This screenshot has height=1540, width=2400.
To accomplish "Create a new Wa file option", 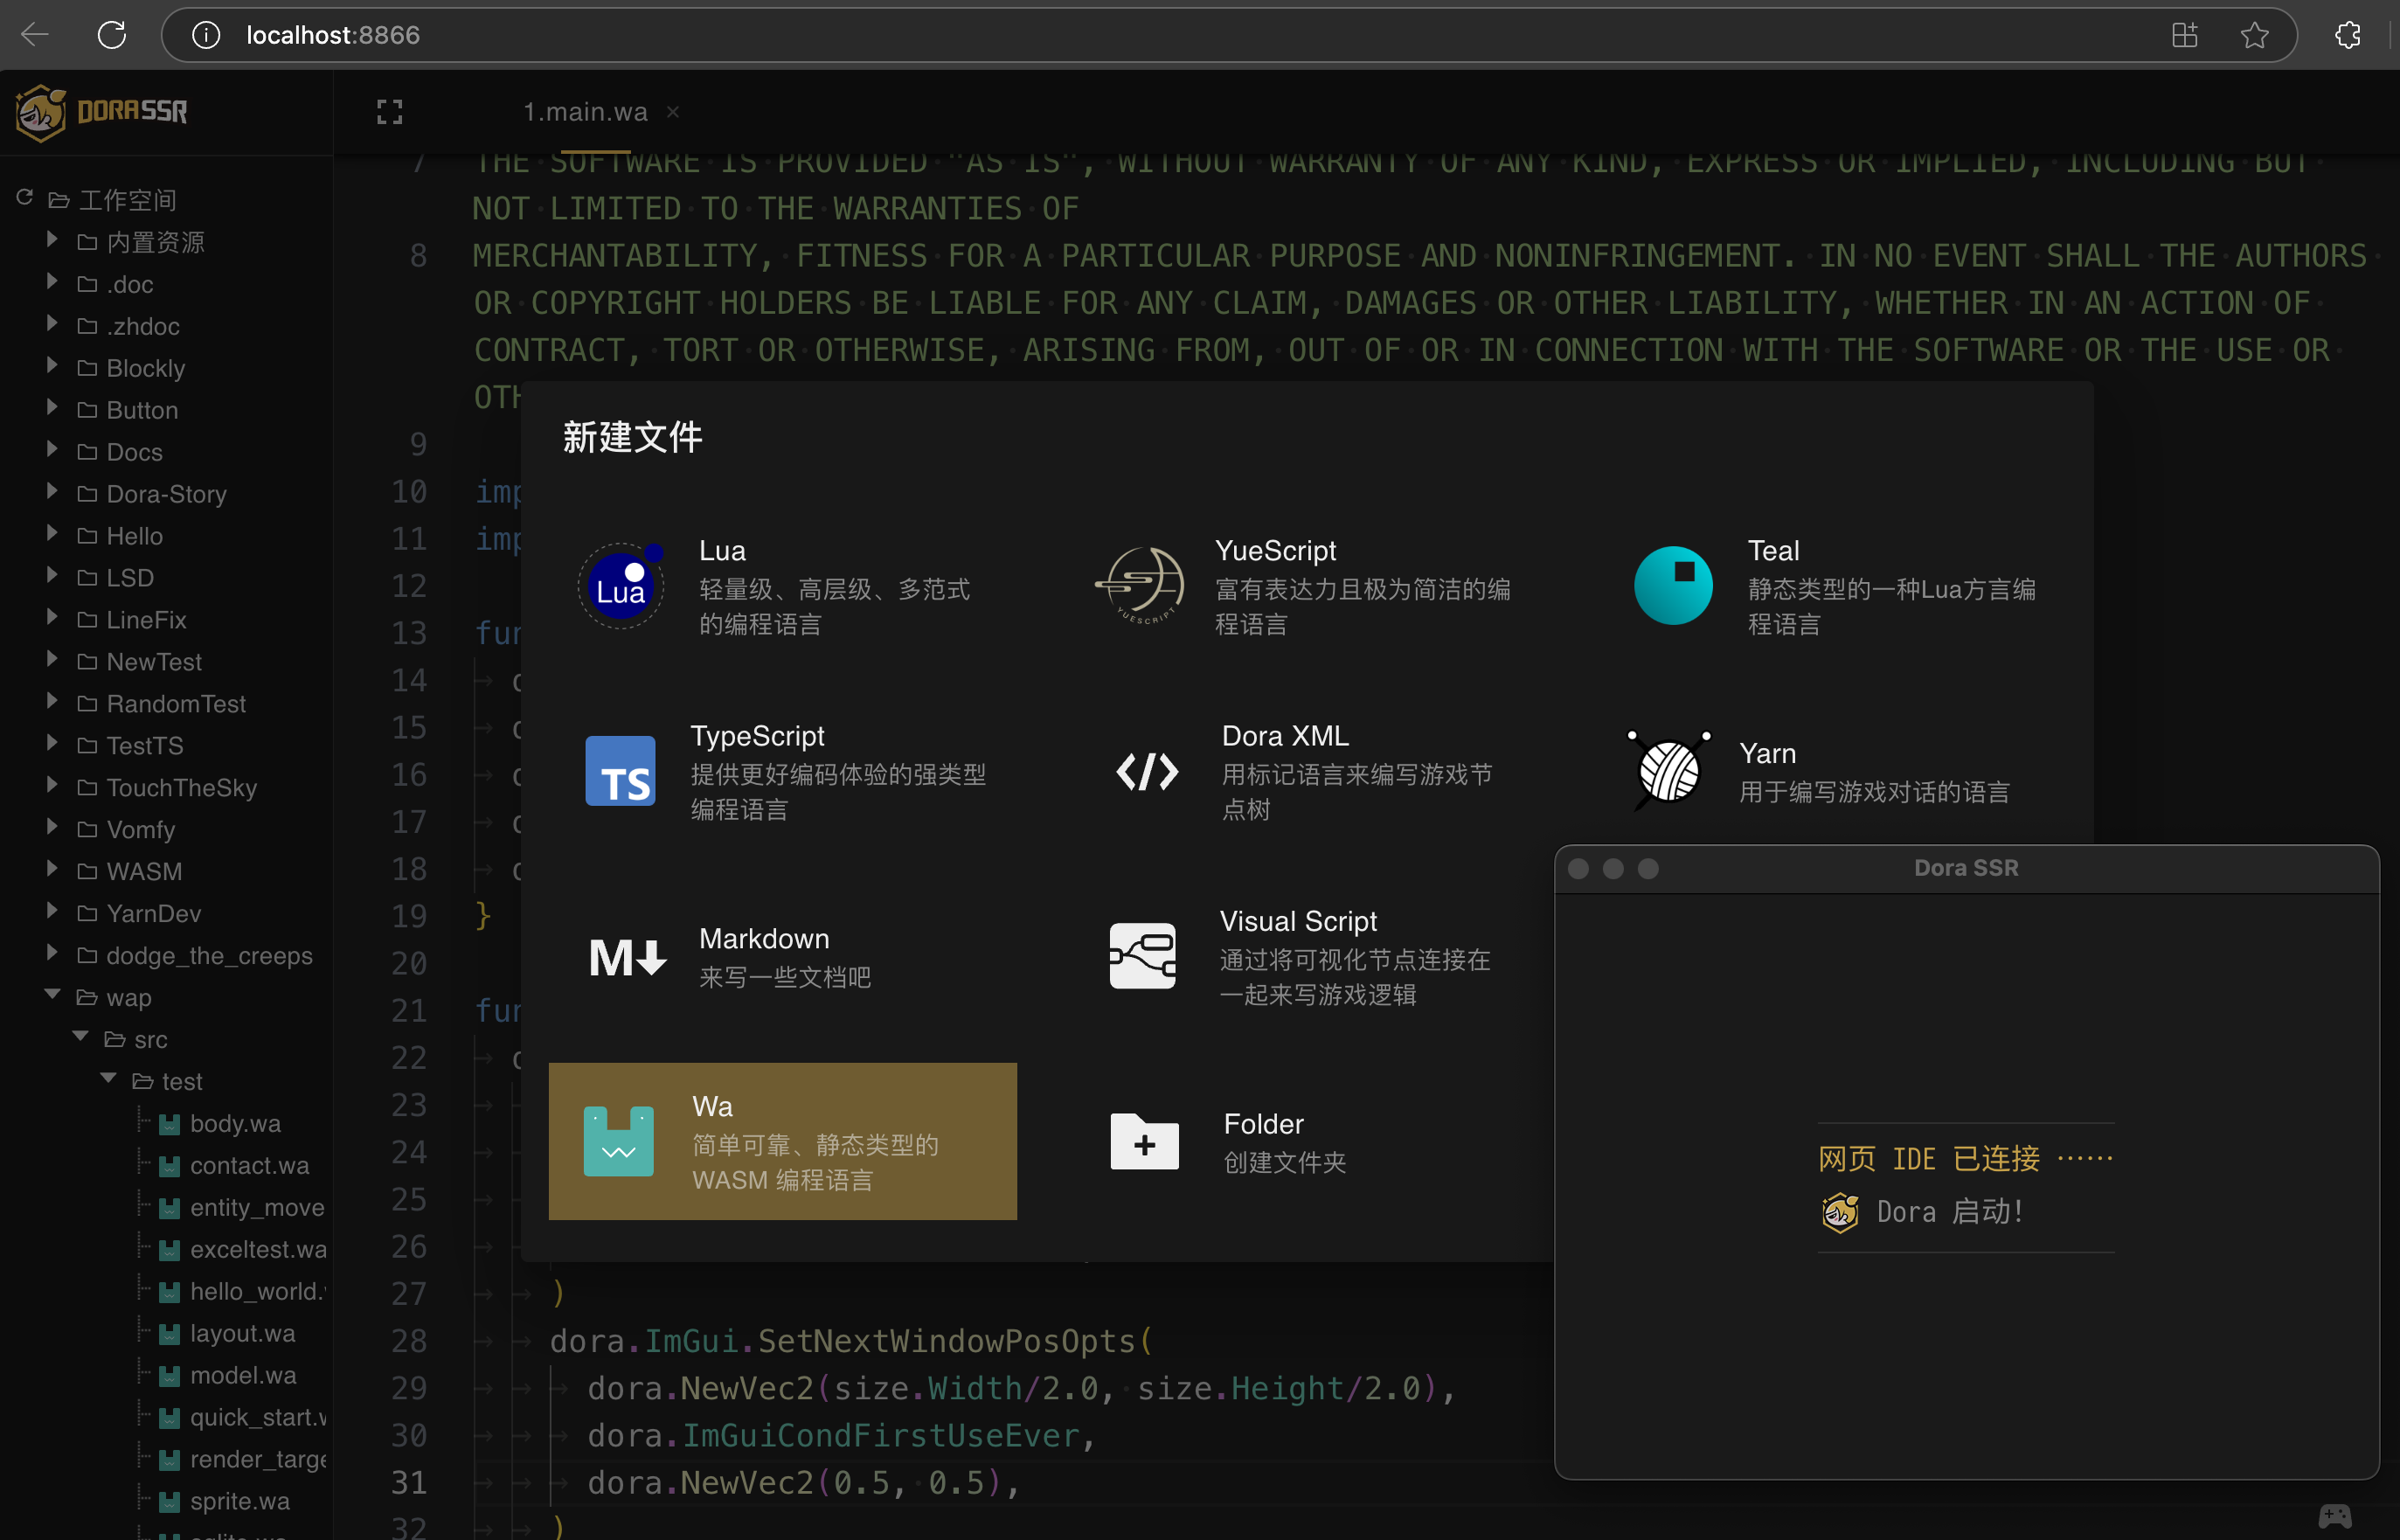I will (x=782, y=1141).
